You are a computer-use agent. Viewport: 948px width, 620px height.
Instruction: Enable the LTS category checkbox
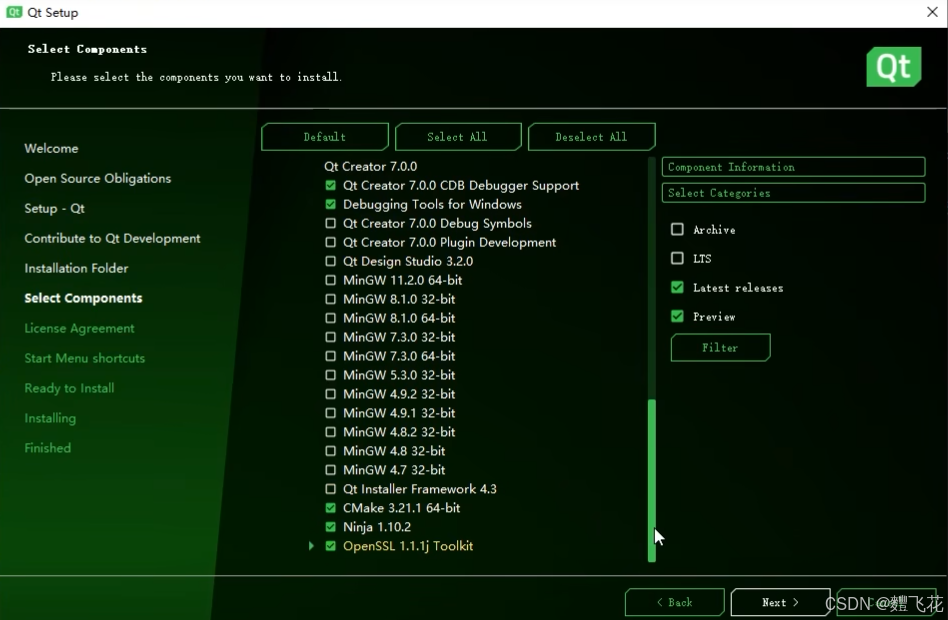[x=677, y=258]
